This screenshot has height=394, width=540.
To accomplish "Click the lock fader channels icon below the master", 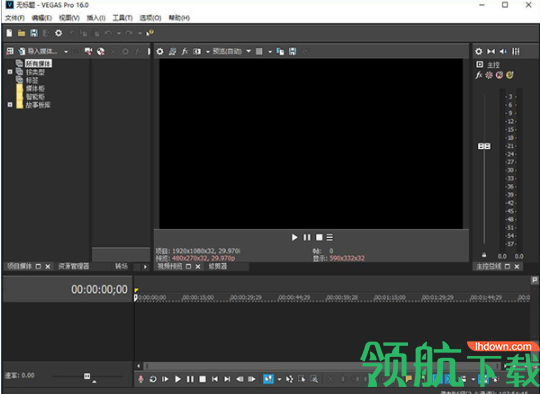I will click(x=484, y=255).
